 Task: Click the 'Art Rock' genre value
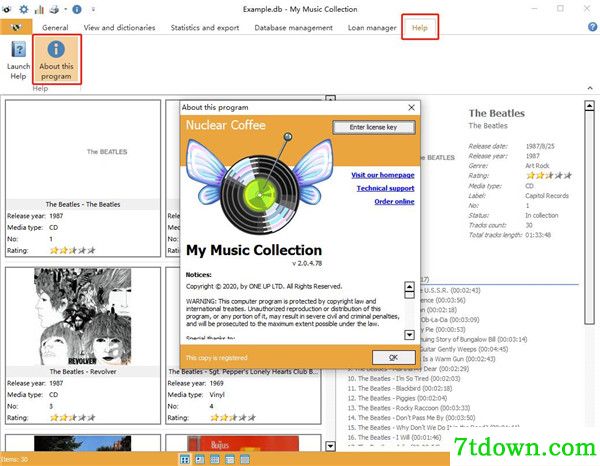537,166
